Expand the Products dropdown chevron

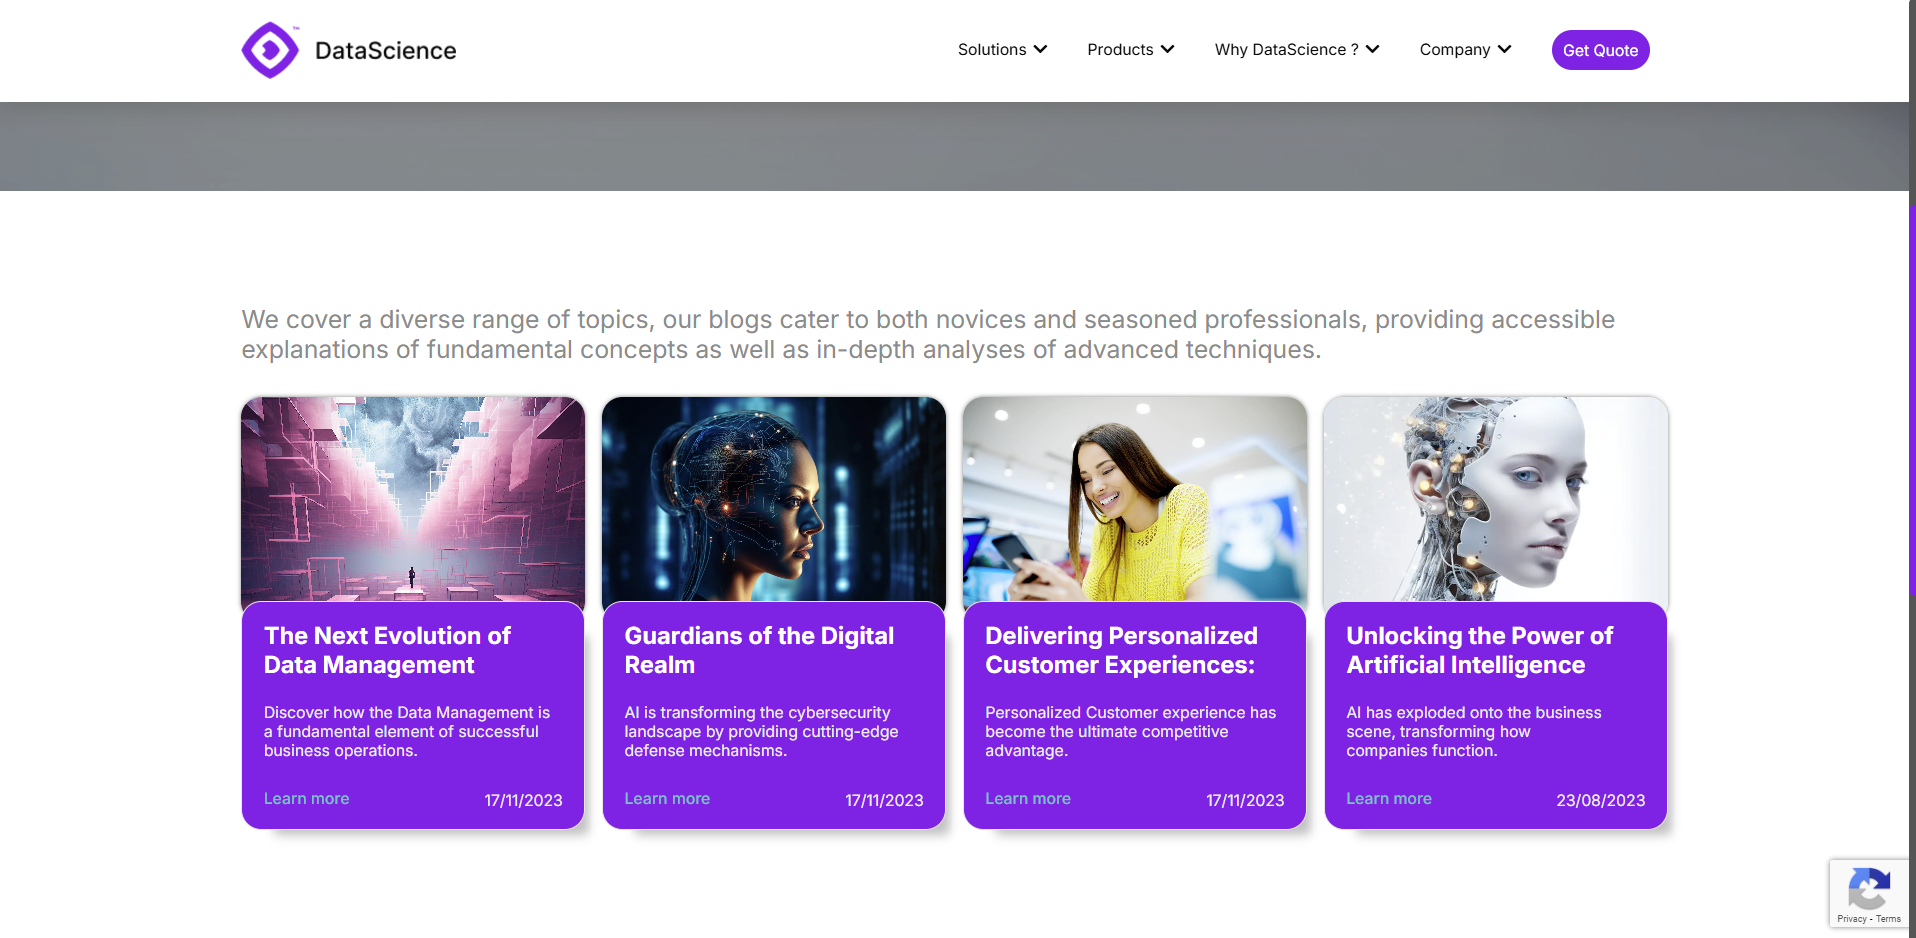1167,49
